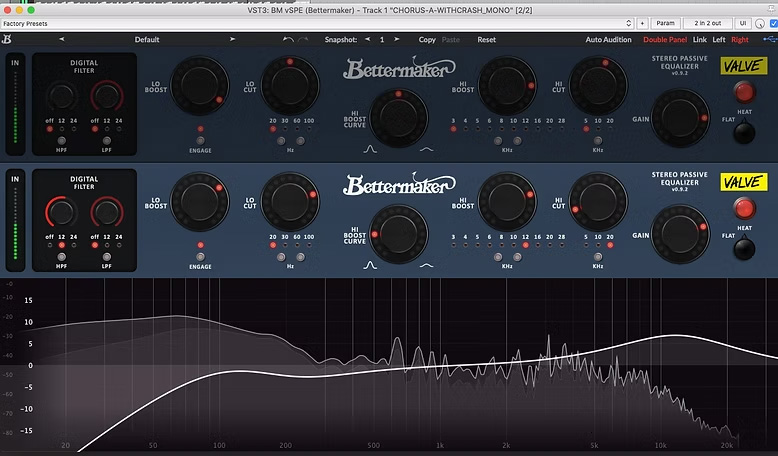Click top panel HI BOOST right KHz step button
Image resolution: width=778 pixels, height=456 pixels.
tap(517, 141)
